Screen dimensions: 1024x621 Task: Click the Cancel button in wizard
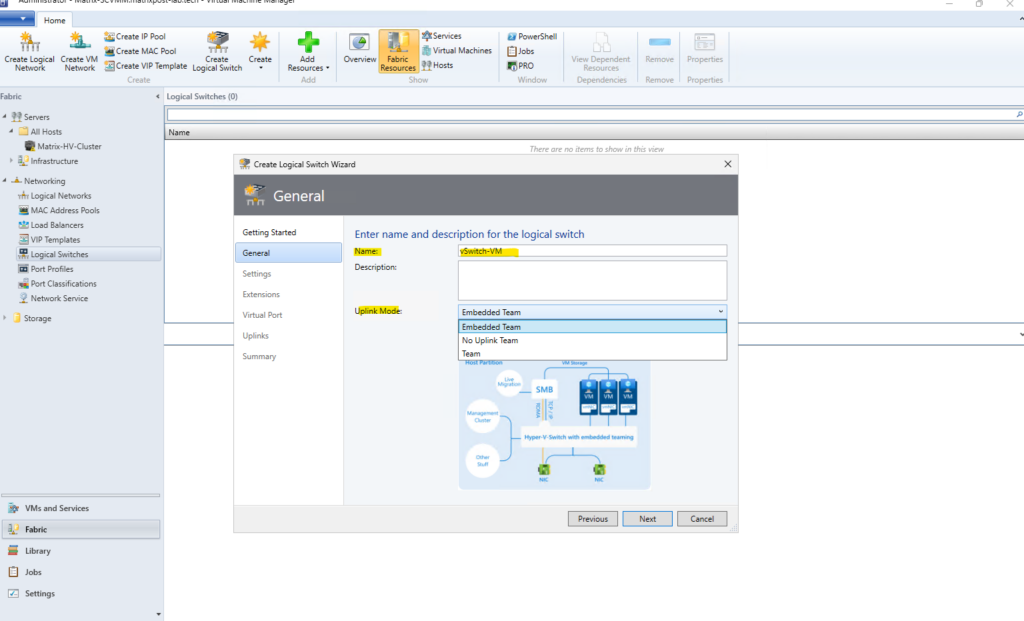702,518
